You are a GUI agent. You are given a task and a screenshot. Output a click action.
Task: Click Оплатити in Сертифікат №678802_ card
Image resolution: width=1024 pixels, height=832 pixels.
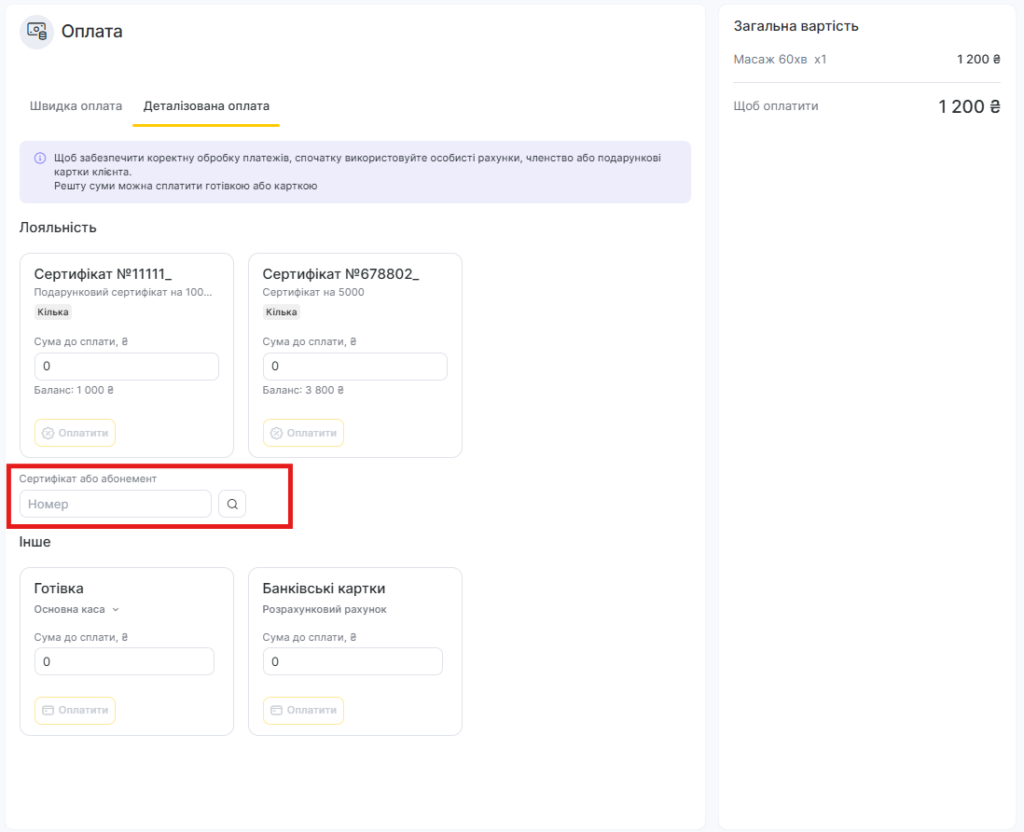click(x=303, y=433)
